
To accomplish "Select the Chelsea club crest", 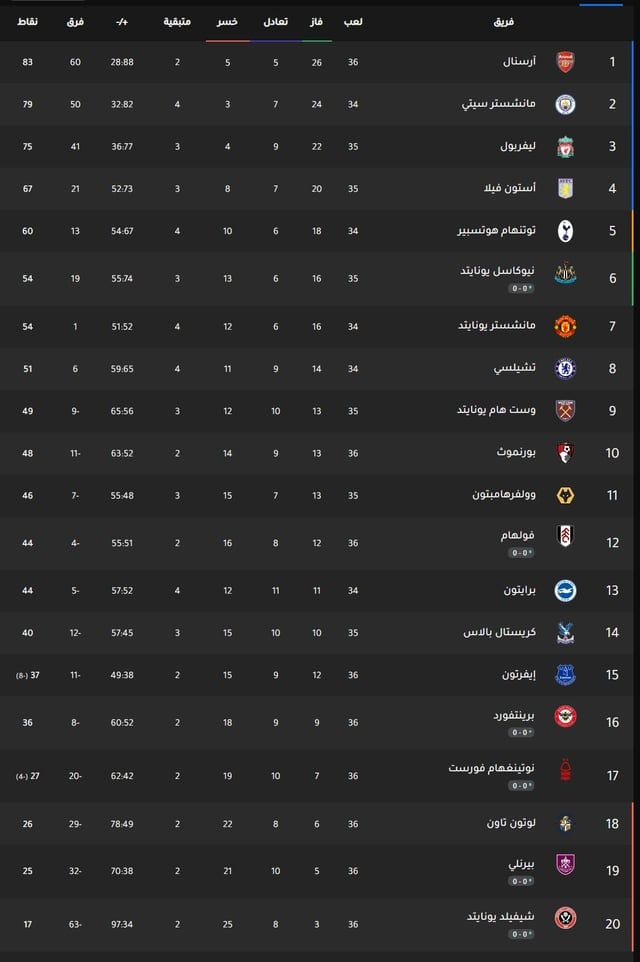I will (x=566, y=368).
